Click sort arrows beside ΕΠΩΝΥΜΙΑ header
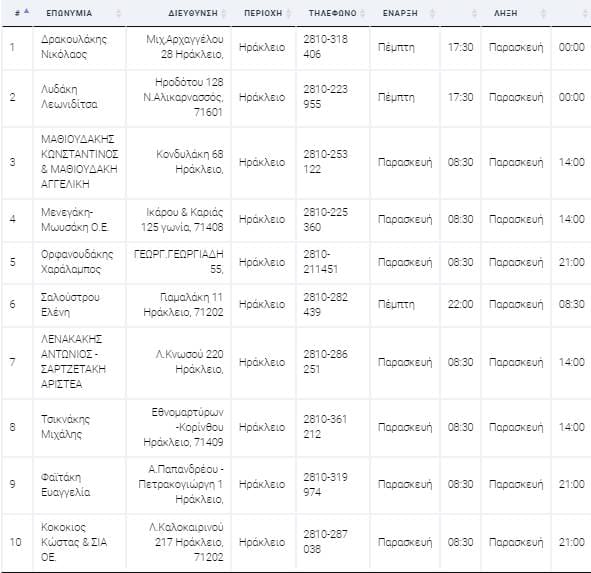Screen dimensions: 591x573 118,14
